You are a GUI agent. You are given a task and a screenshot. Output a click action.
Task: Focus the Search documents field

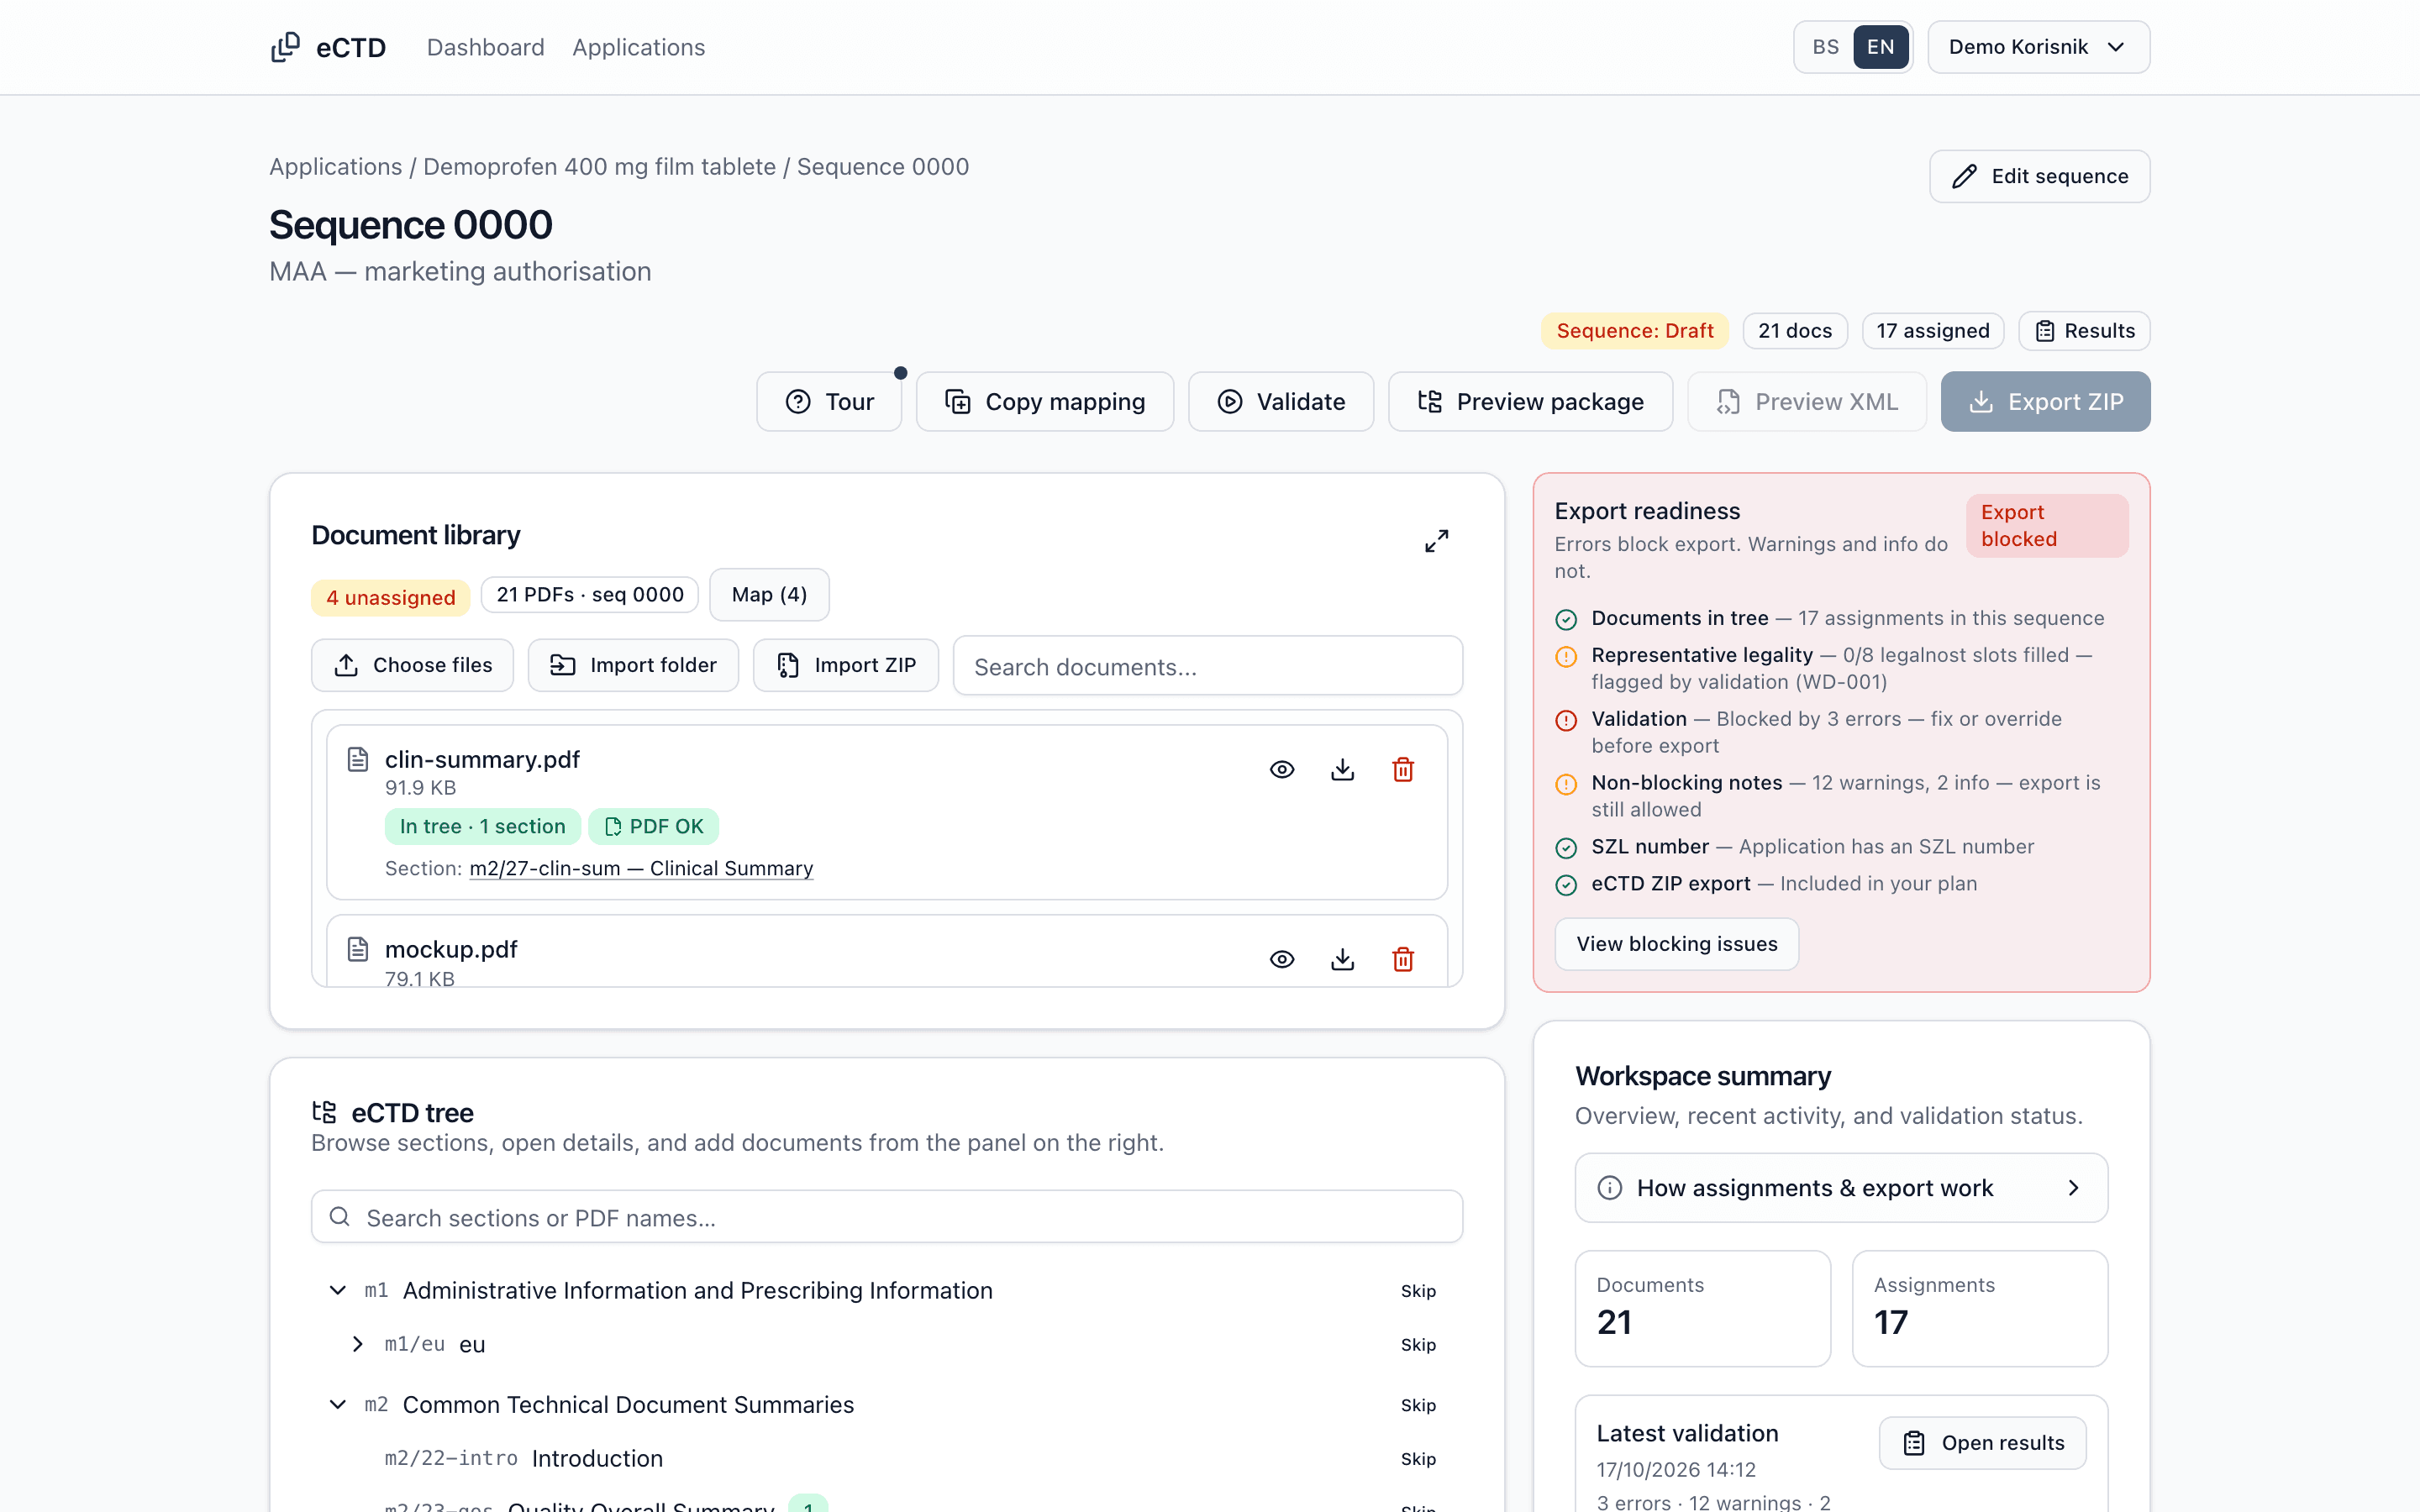(x=1208, y=666)
